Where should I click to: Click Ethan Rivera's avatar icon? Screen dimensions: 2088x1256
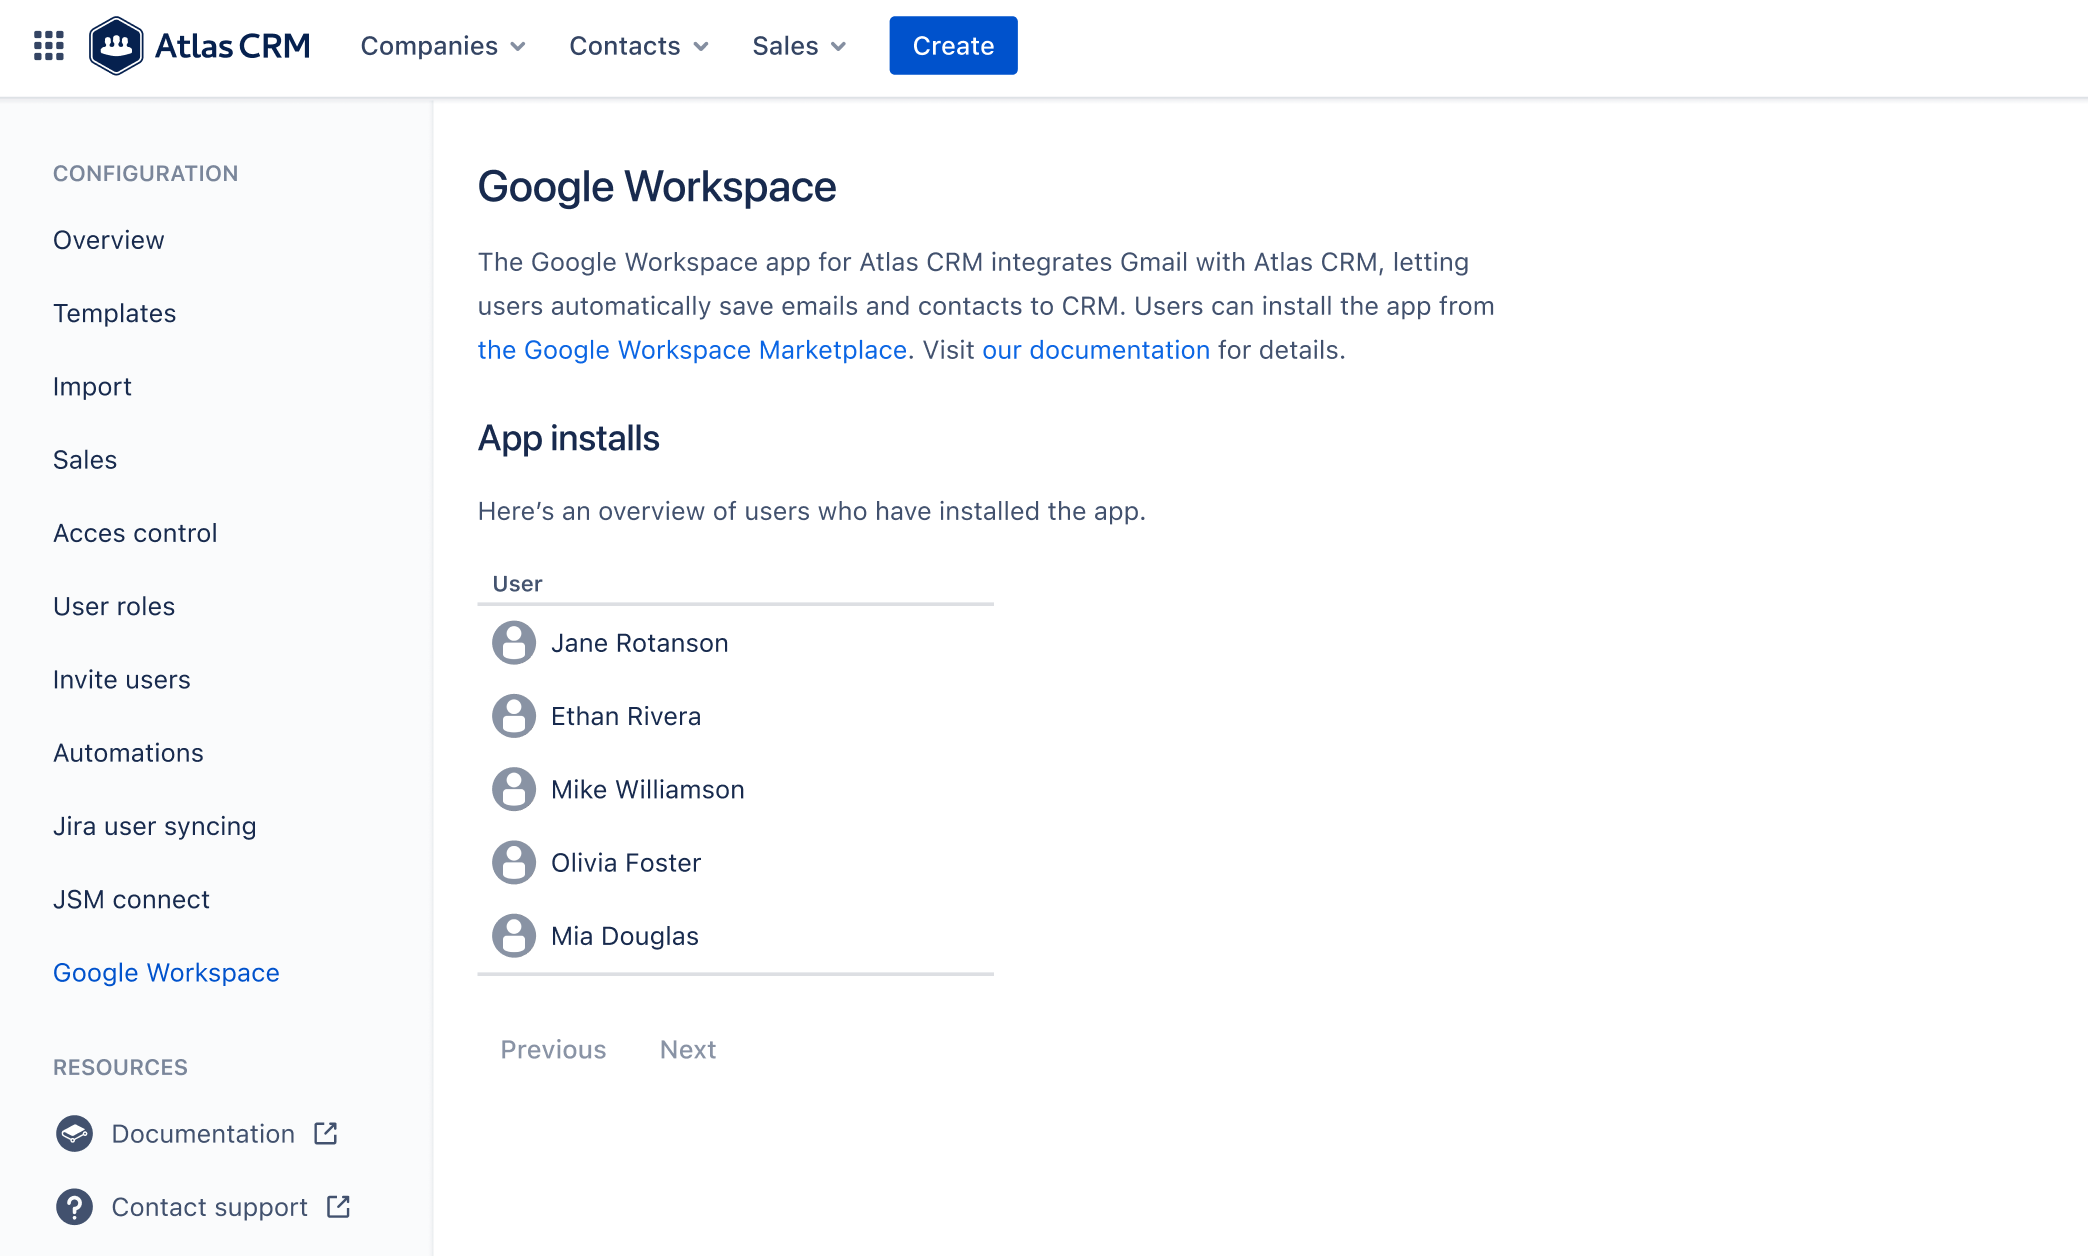(513, 716)
